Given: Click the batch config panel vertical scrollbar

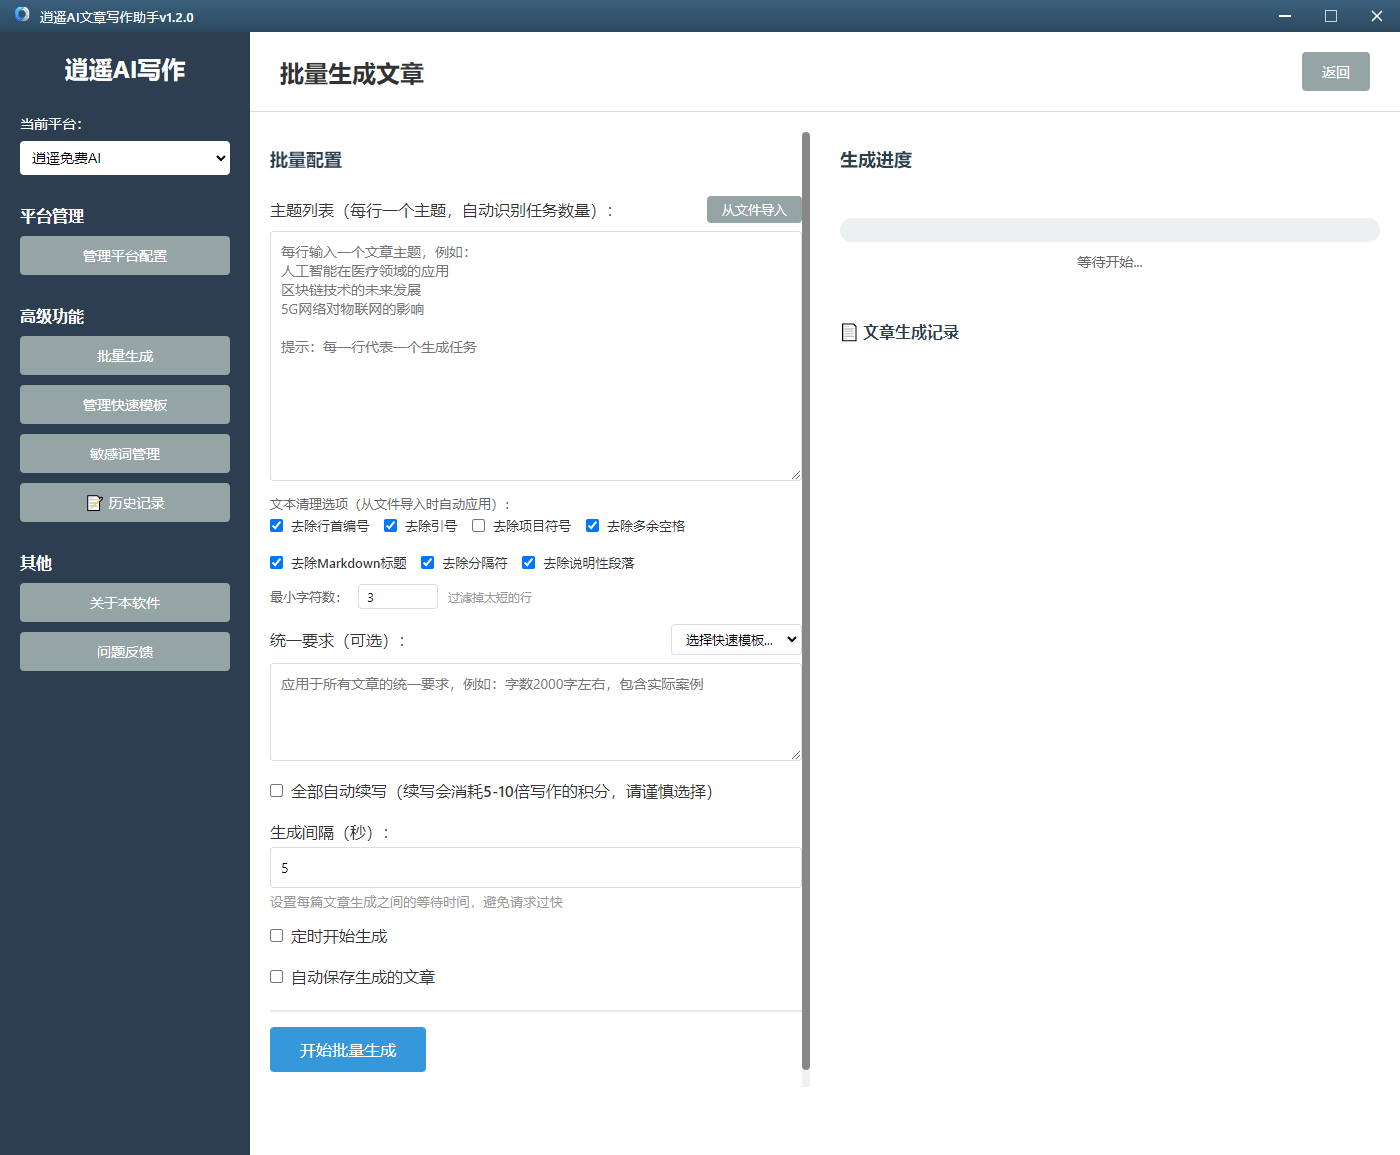Looking at the screenshot, I should [x=806, y=600].
